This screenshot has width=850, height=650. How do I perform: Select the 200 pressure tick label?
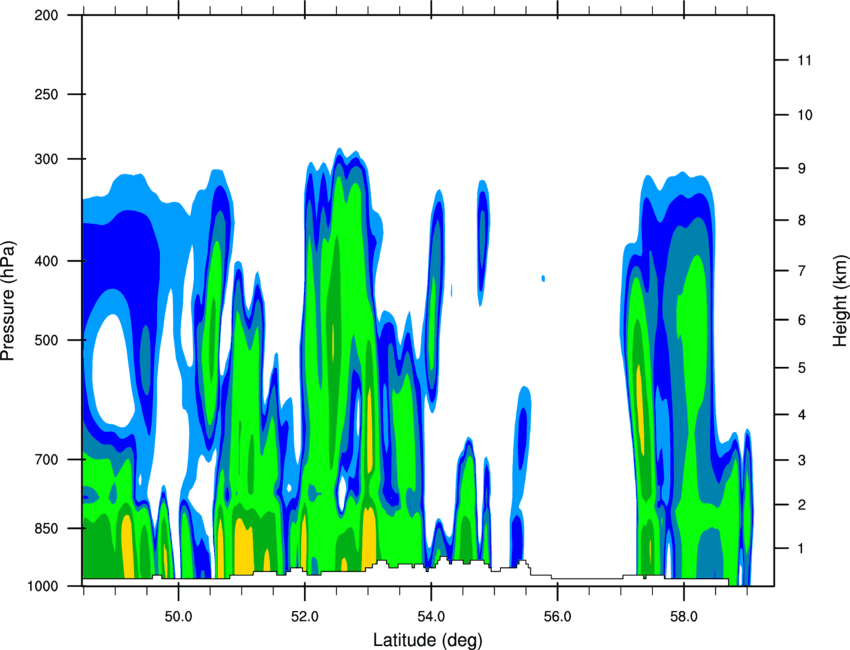click(x=46, y=15)
